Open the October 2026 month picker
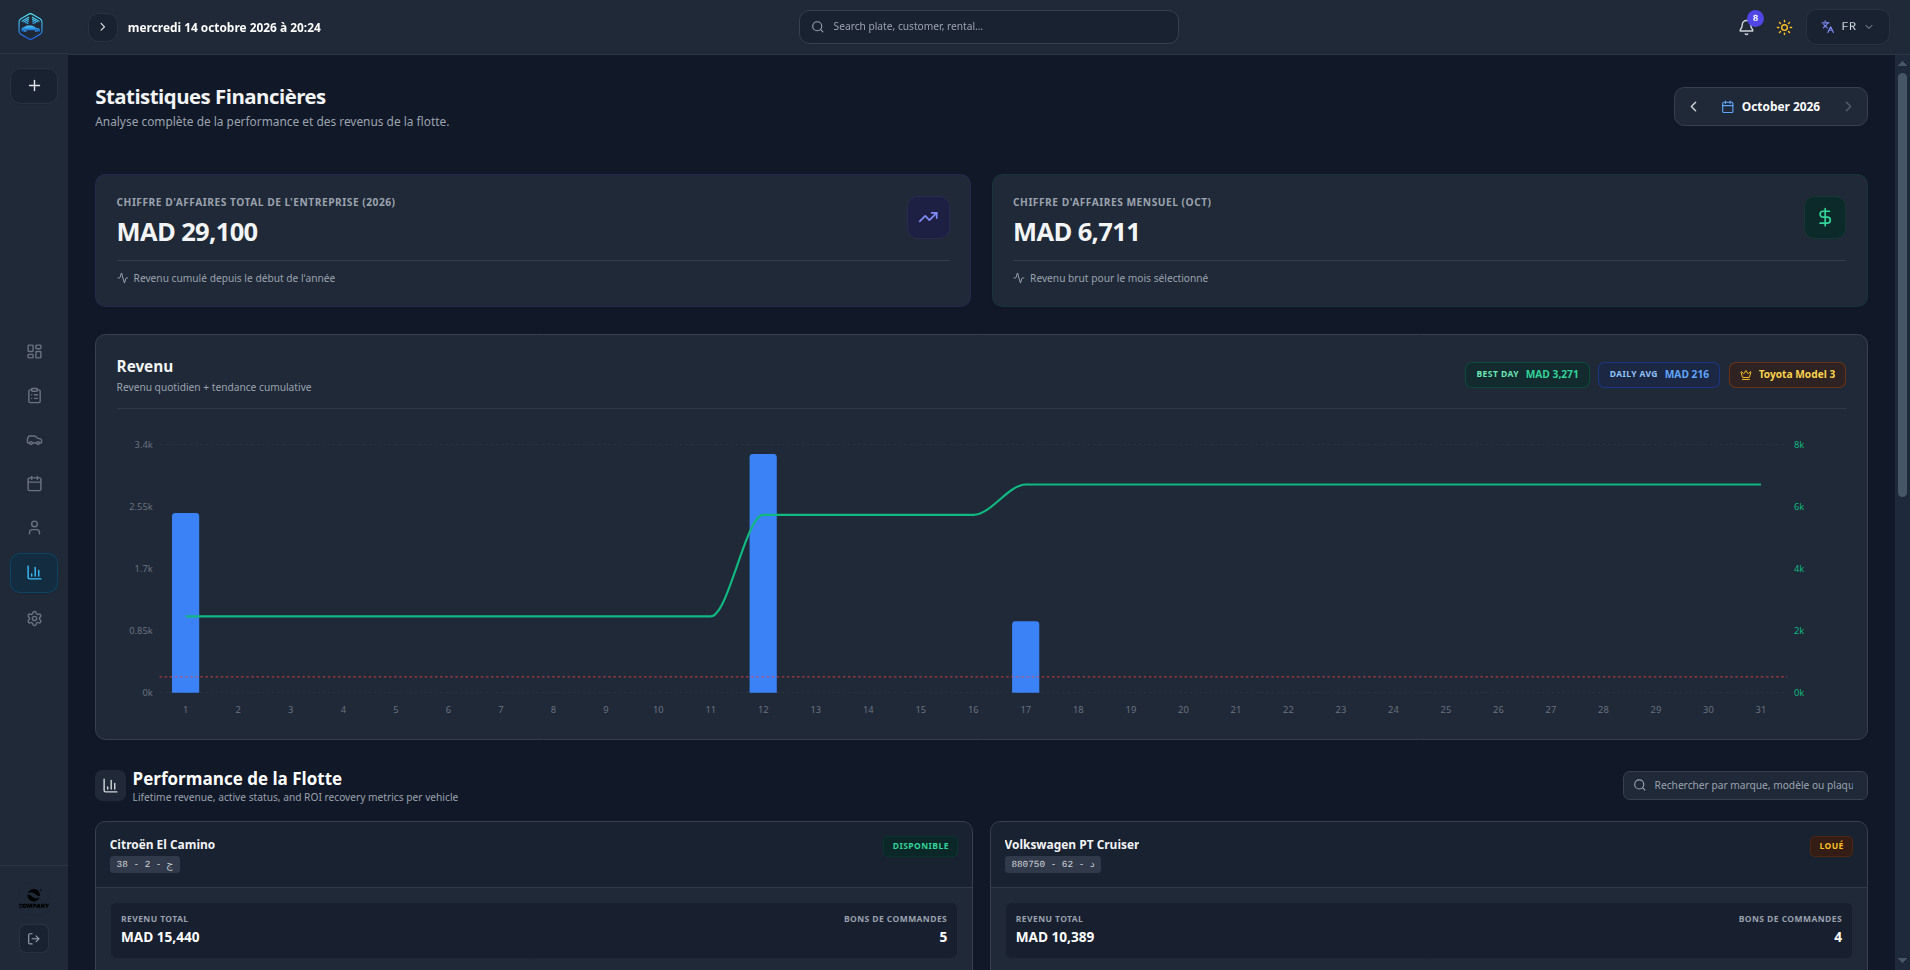Viewport: 1910px width, 970px height. point(1771,107)
